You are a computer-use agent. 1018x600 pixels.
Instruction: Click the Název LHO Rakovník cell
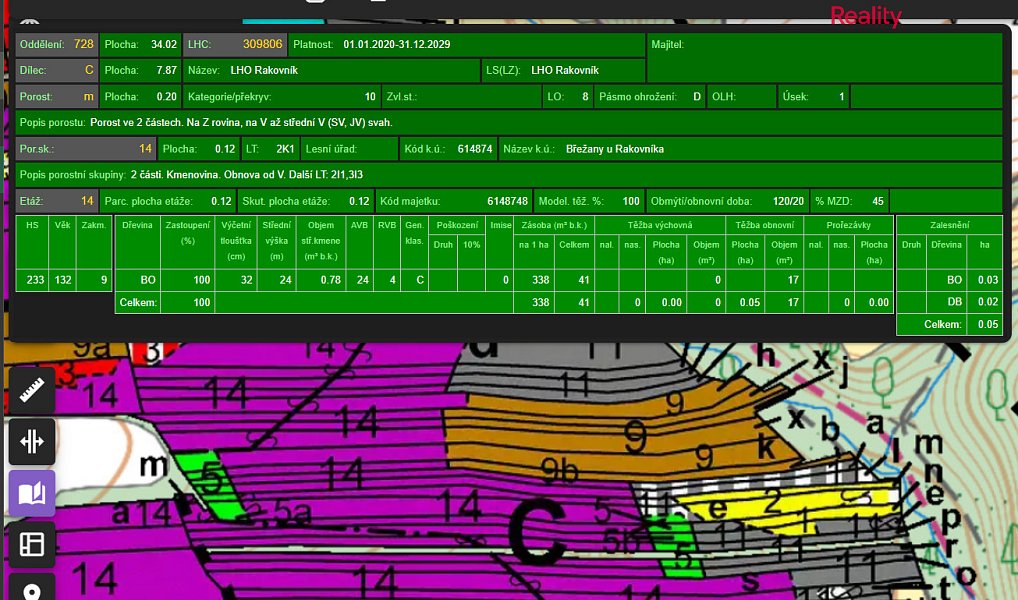pyautogui.click(x=332, y=70)
